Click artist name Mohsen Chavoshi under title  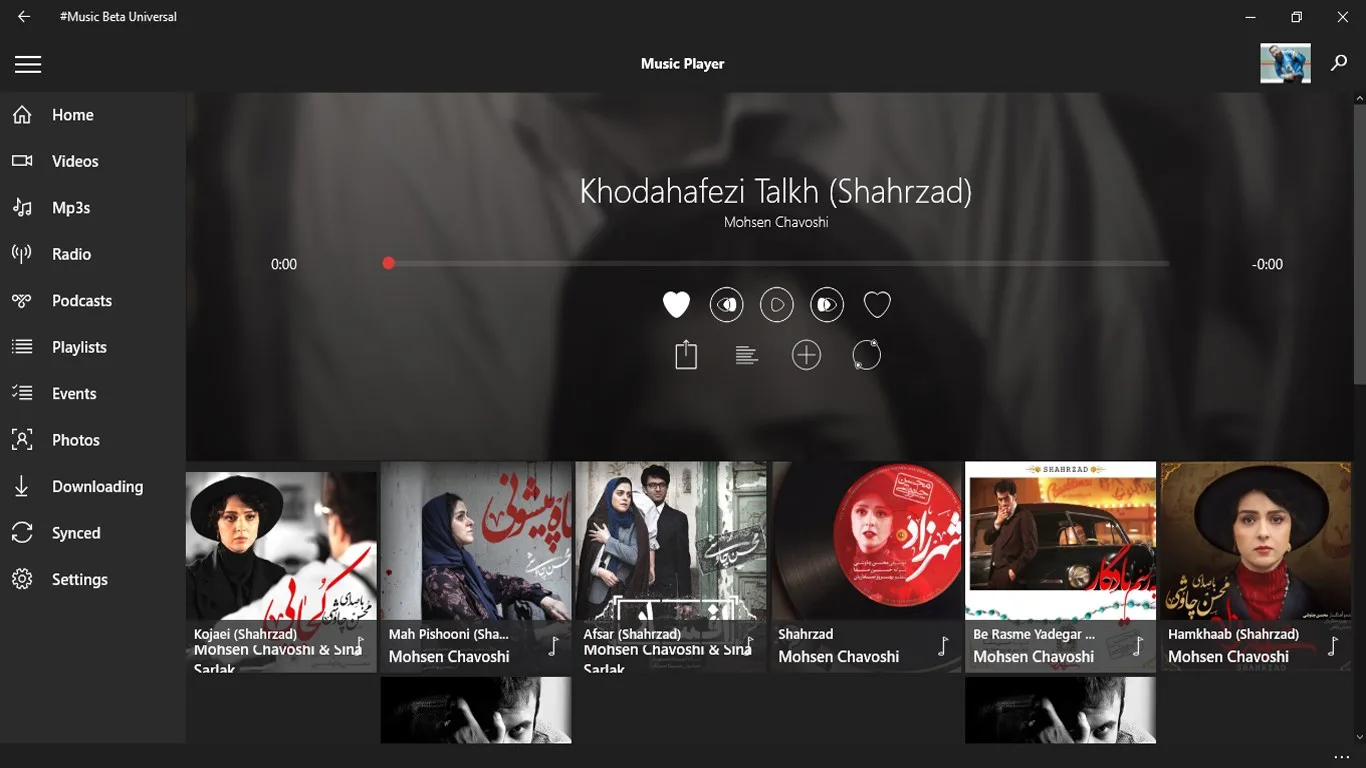pos(776,222)
